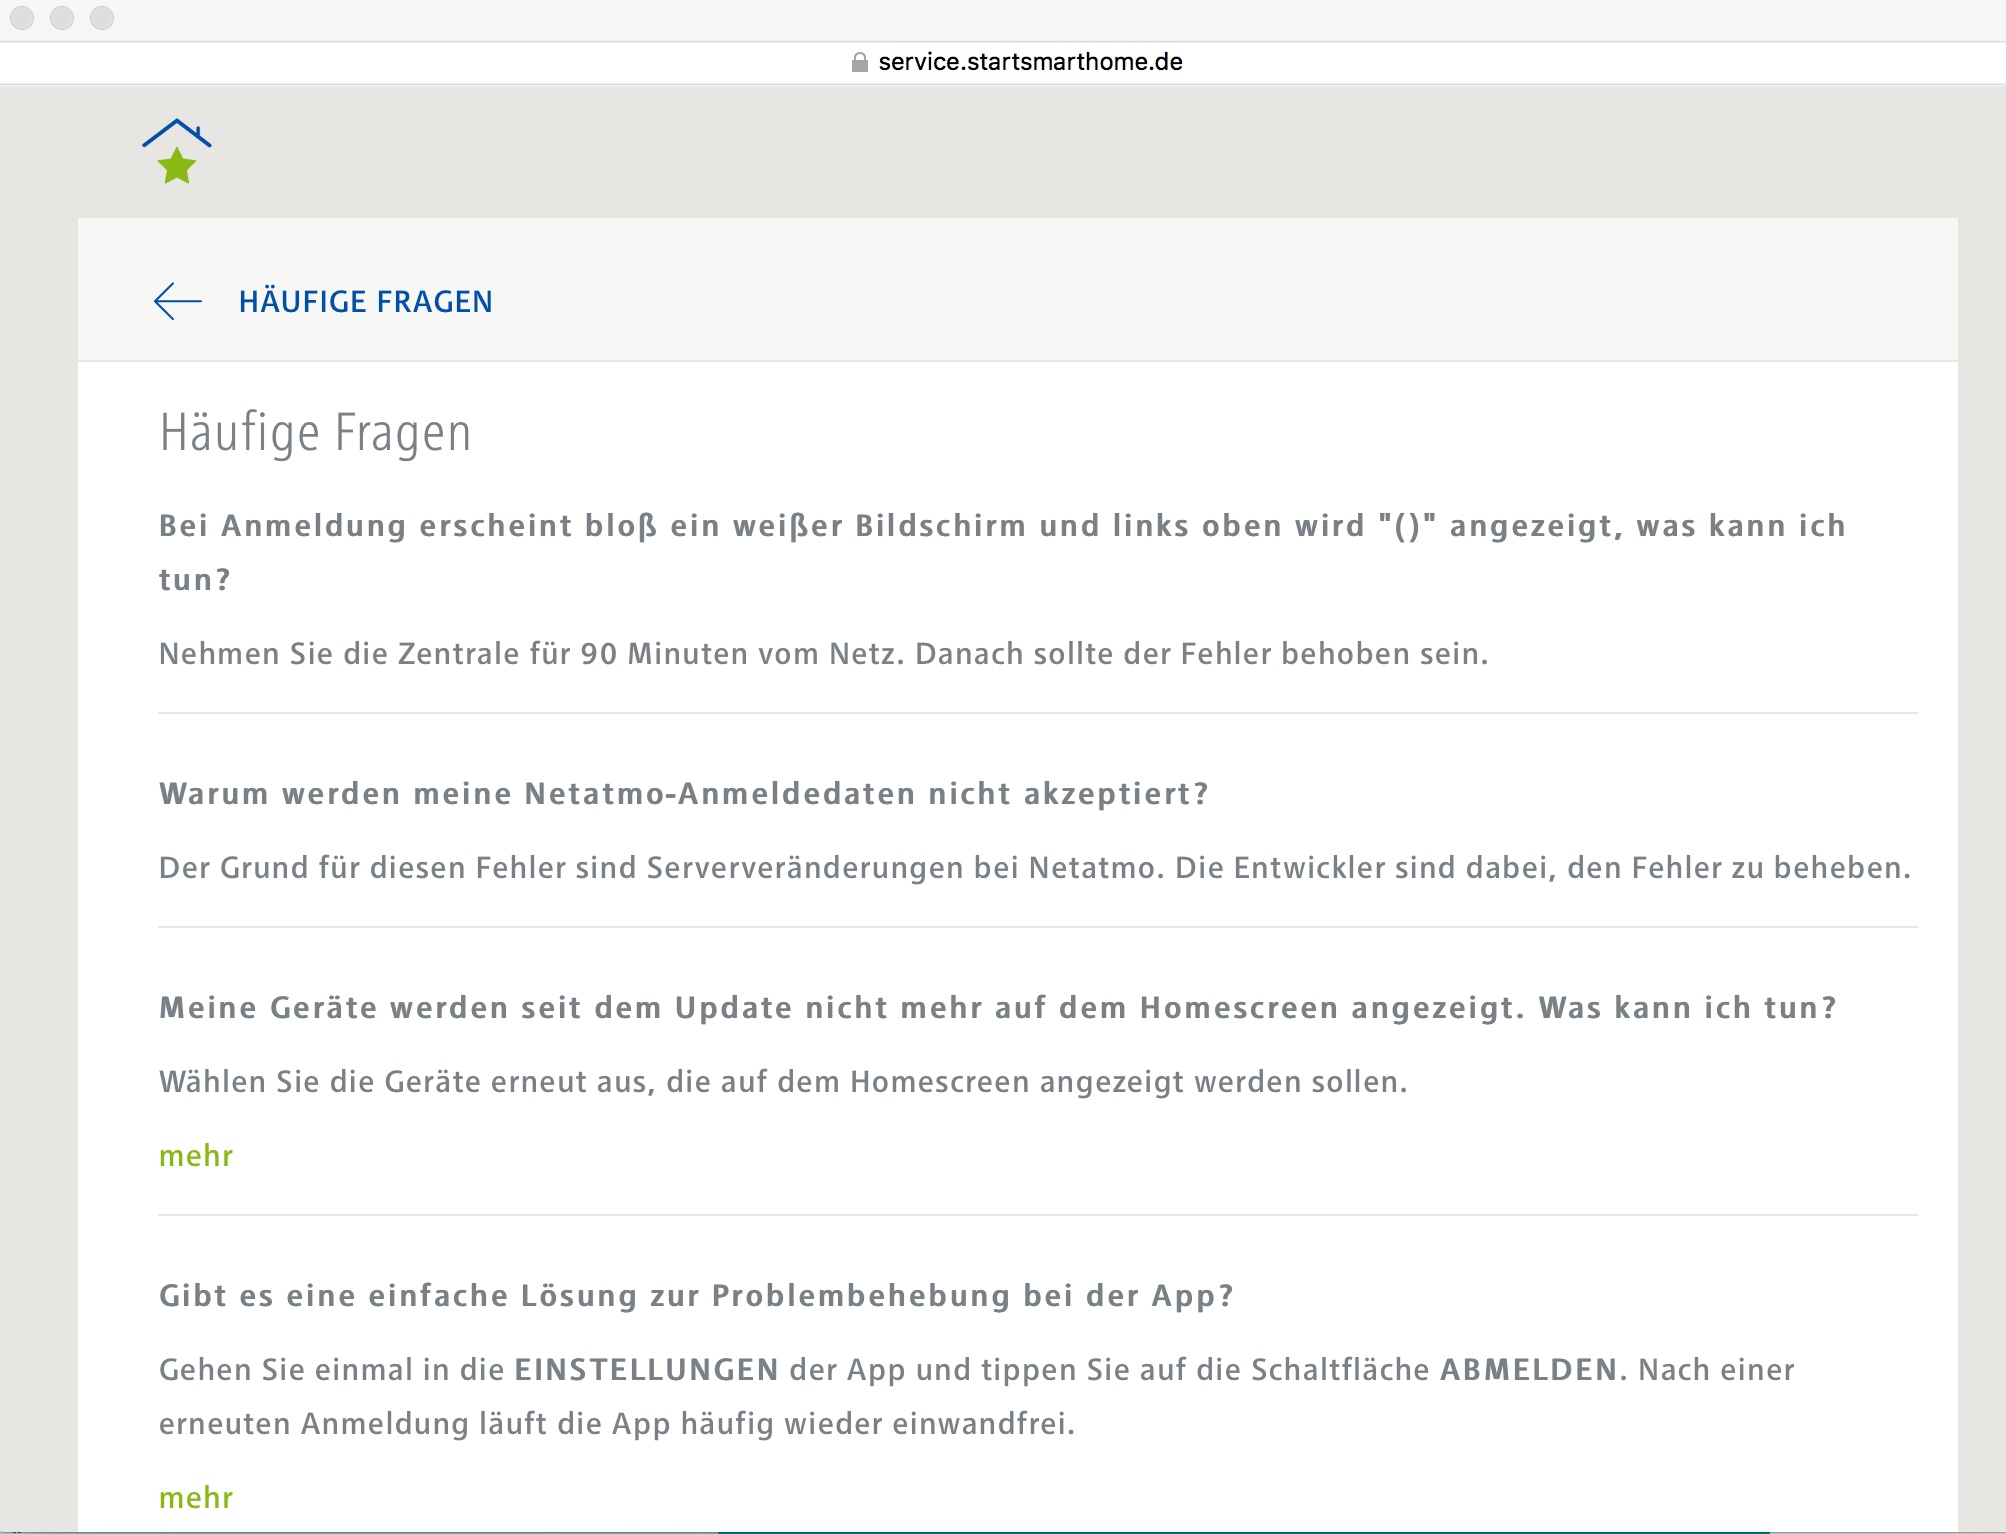Open 'mehr' under the app troubleshooting answer
Image resolution: width=2006 pixels, height=1534 pixels.
click(x=196, y=1497)
